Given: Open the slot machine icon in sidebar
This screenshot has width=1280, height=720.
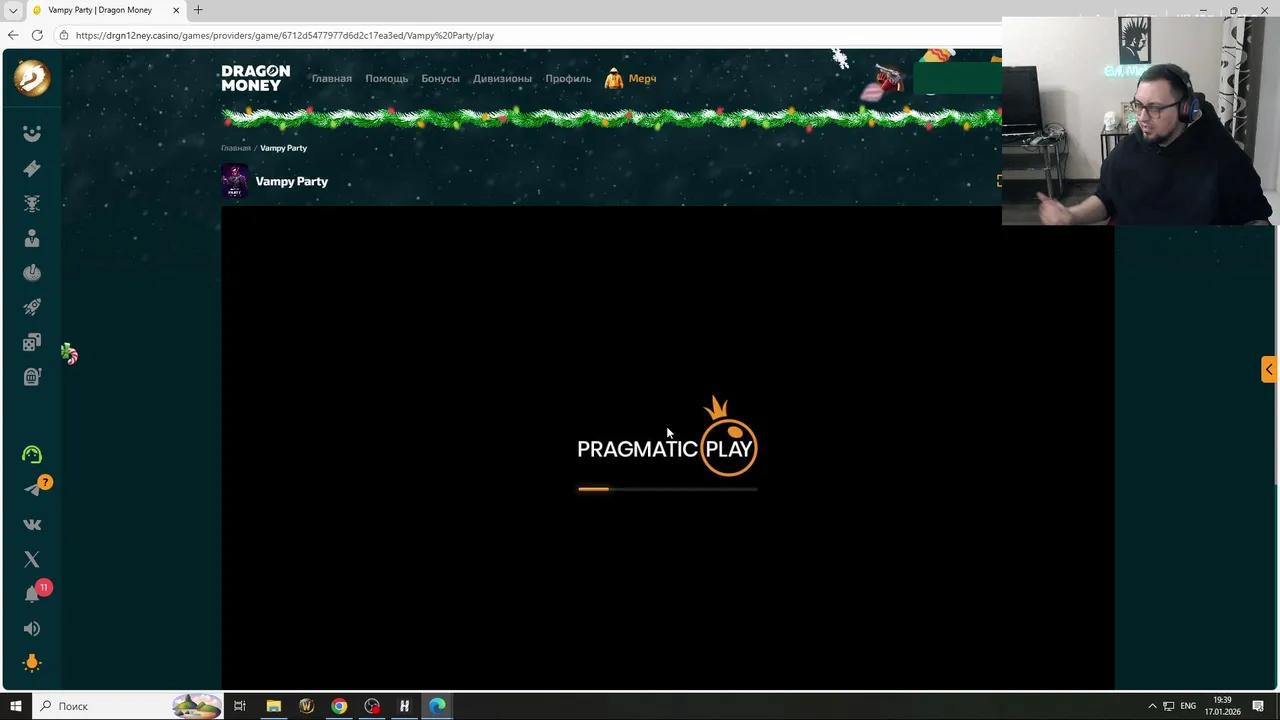Looking at the screenshot, I should (x=32, y=377).
